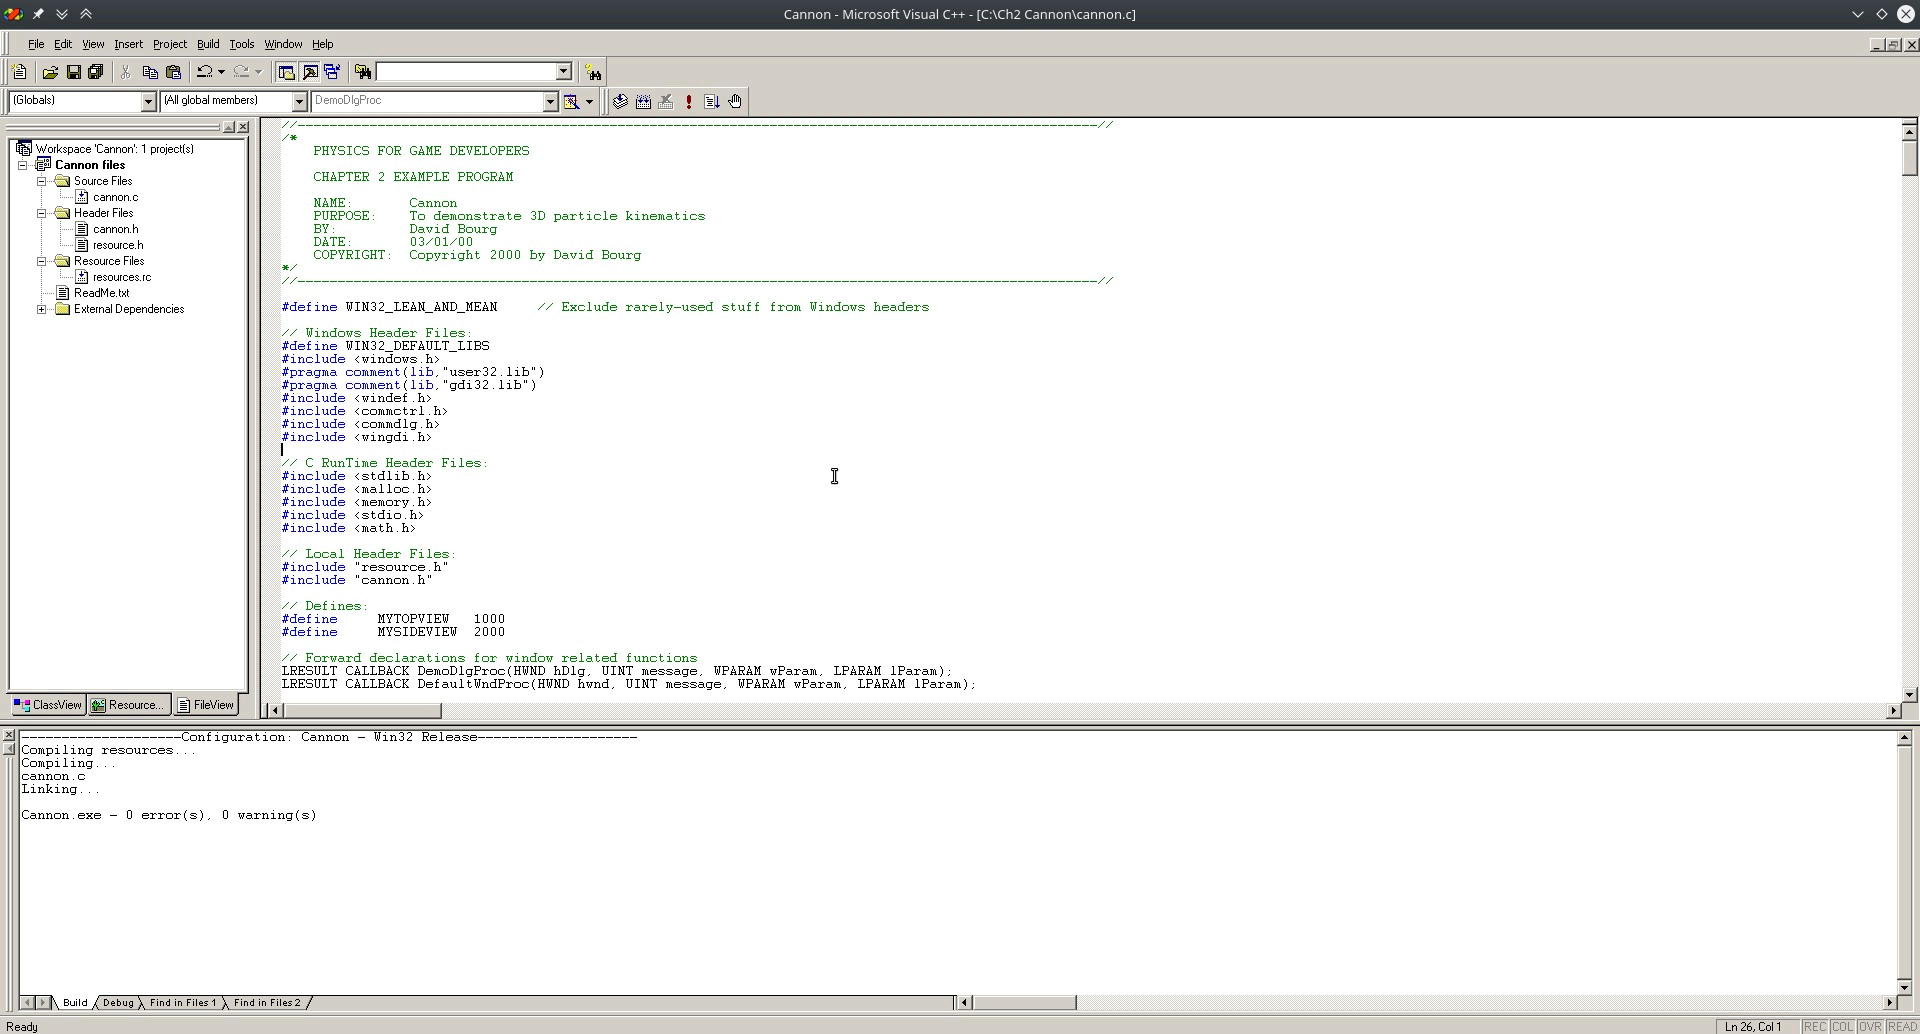Switch to Find in Files 1 tab
This screenshot has width=1920, height=1034.
[x=183, y=1003]
